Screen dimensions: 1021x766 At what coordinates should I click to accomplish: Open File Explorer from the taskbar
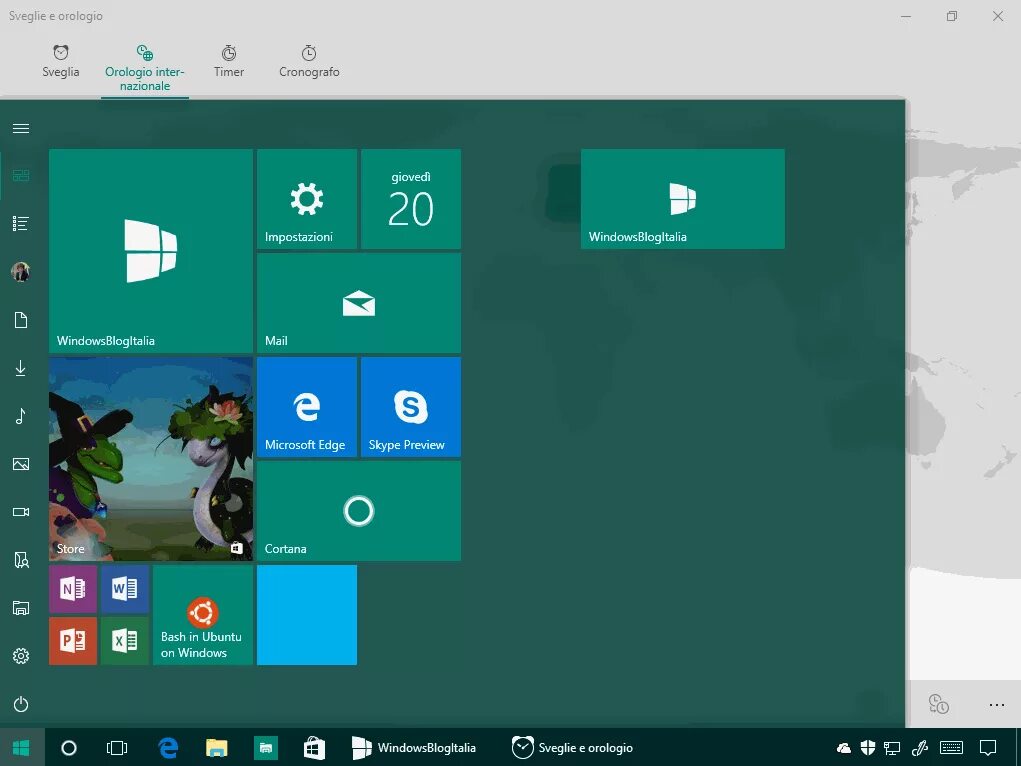click(217, 748)
